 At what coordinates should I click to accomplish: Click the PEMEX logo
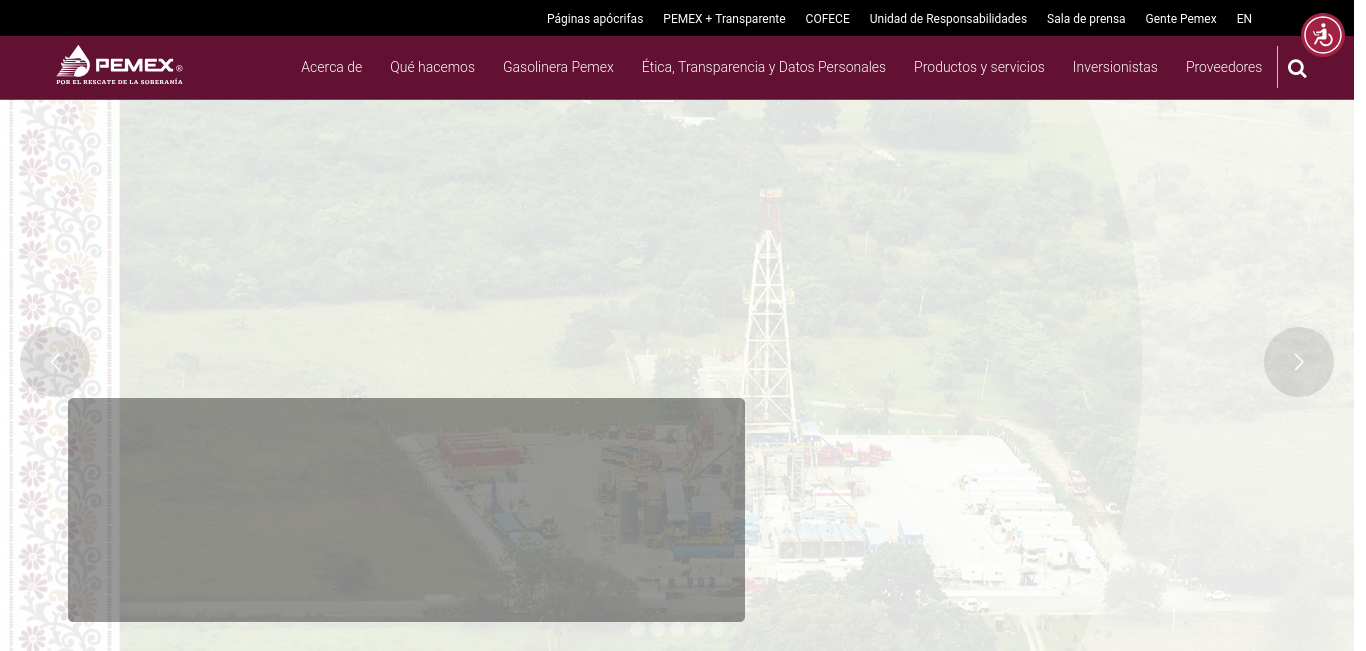[119, 65]
